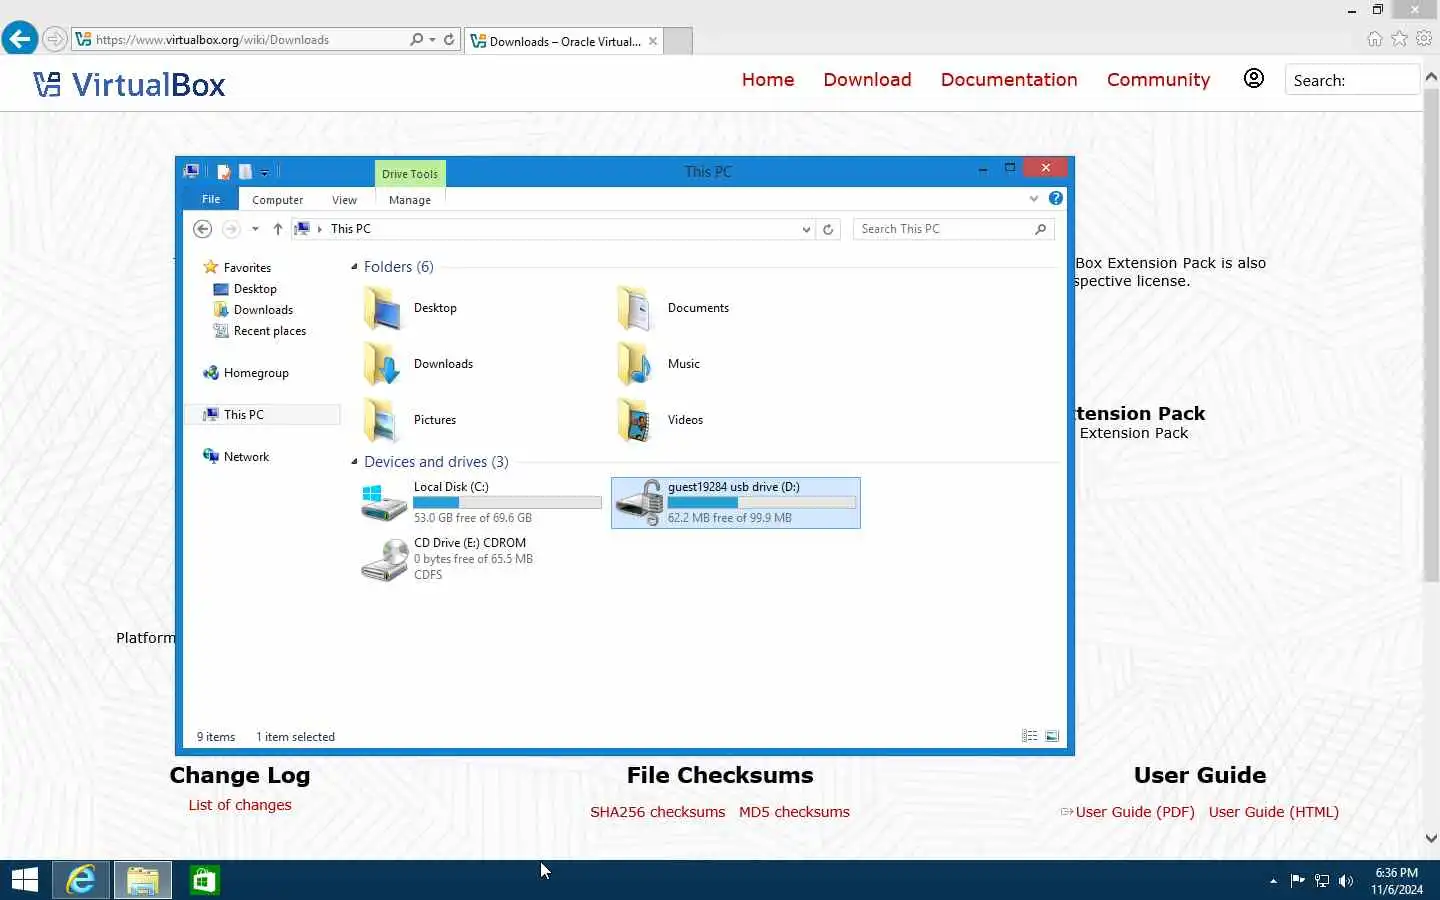Select Homegroup in navigation pane
This screenshot has width=1440, height=900.
pyautogui.click(x=246, y=373)
